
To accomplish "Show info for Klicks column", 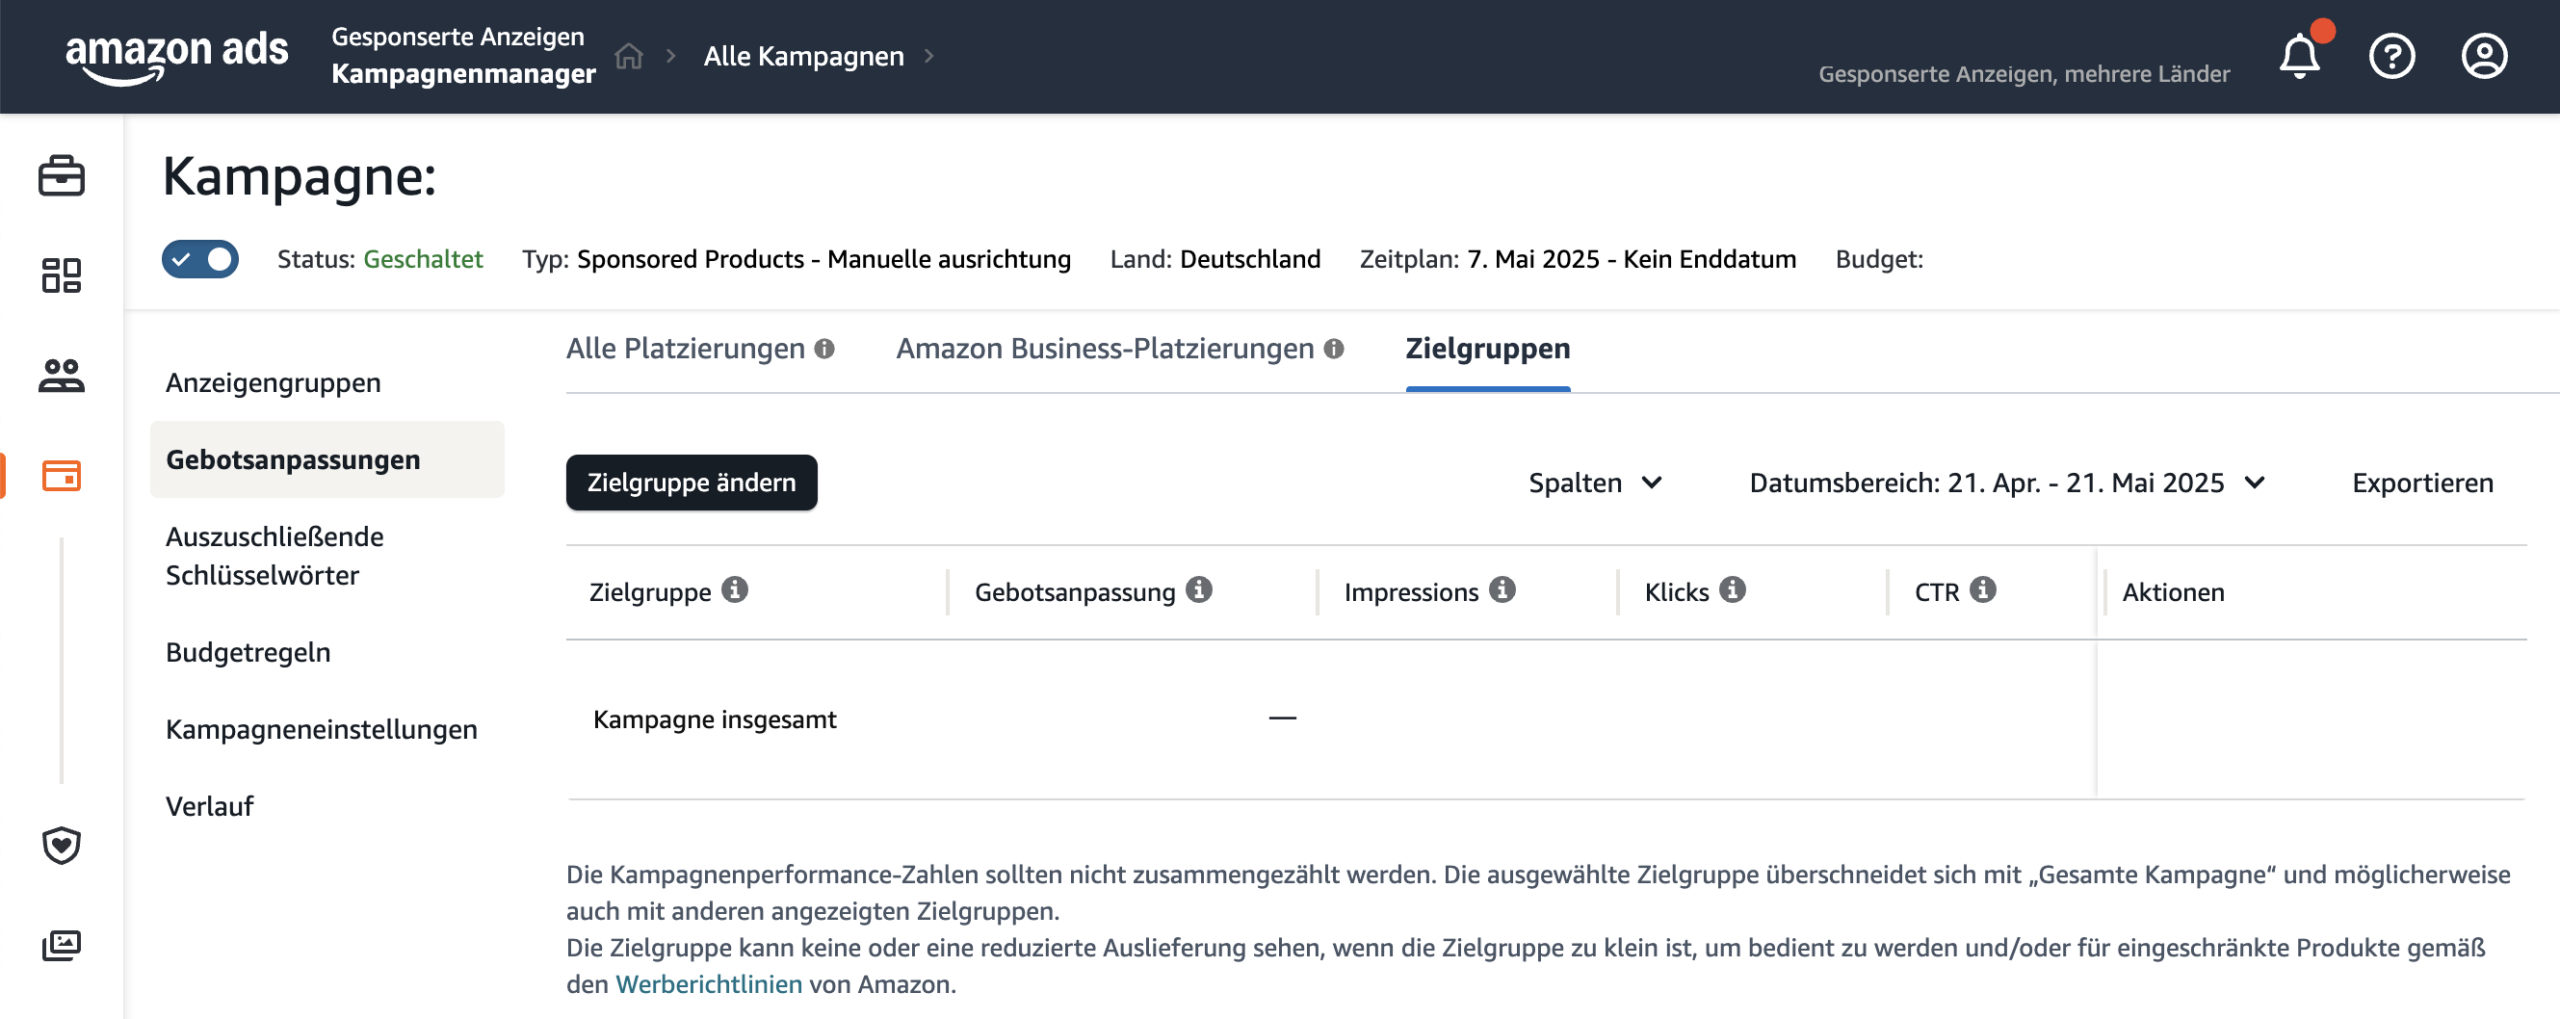I will [x=1733, y=590].
